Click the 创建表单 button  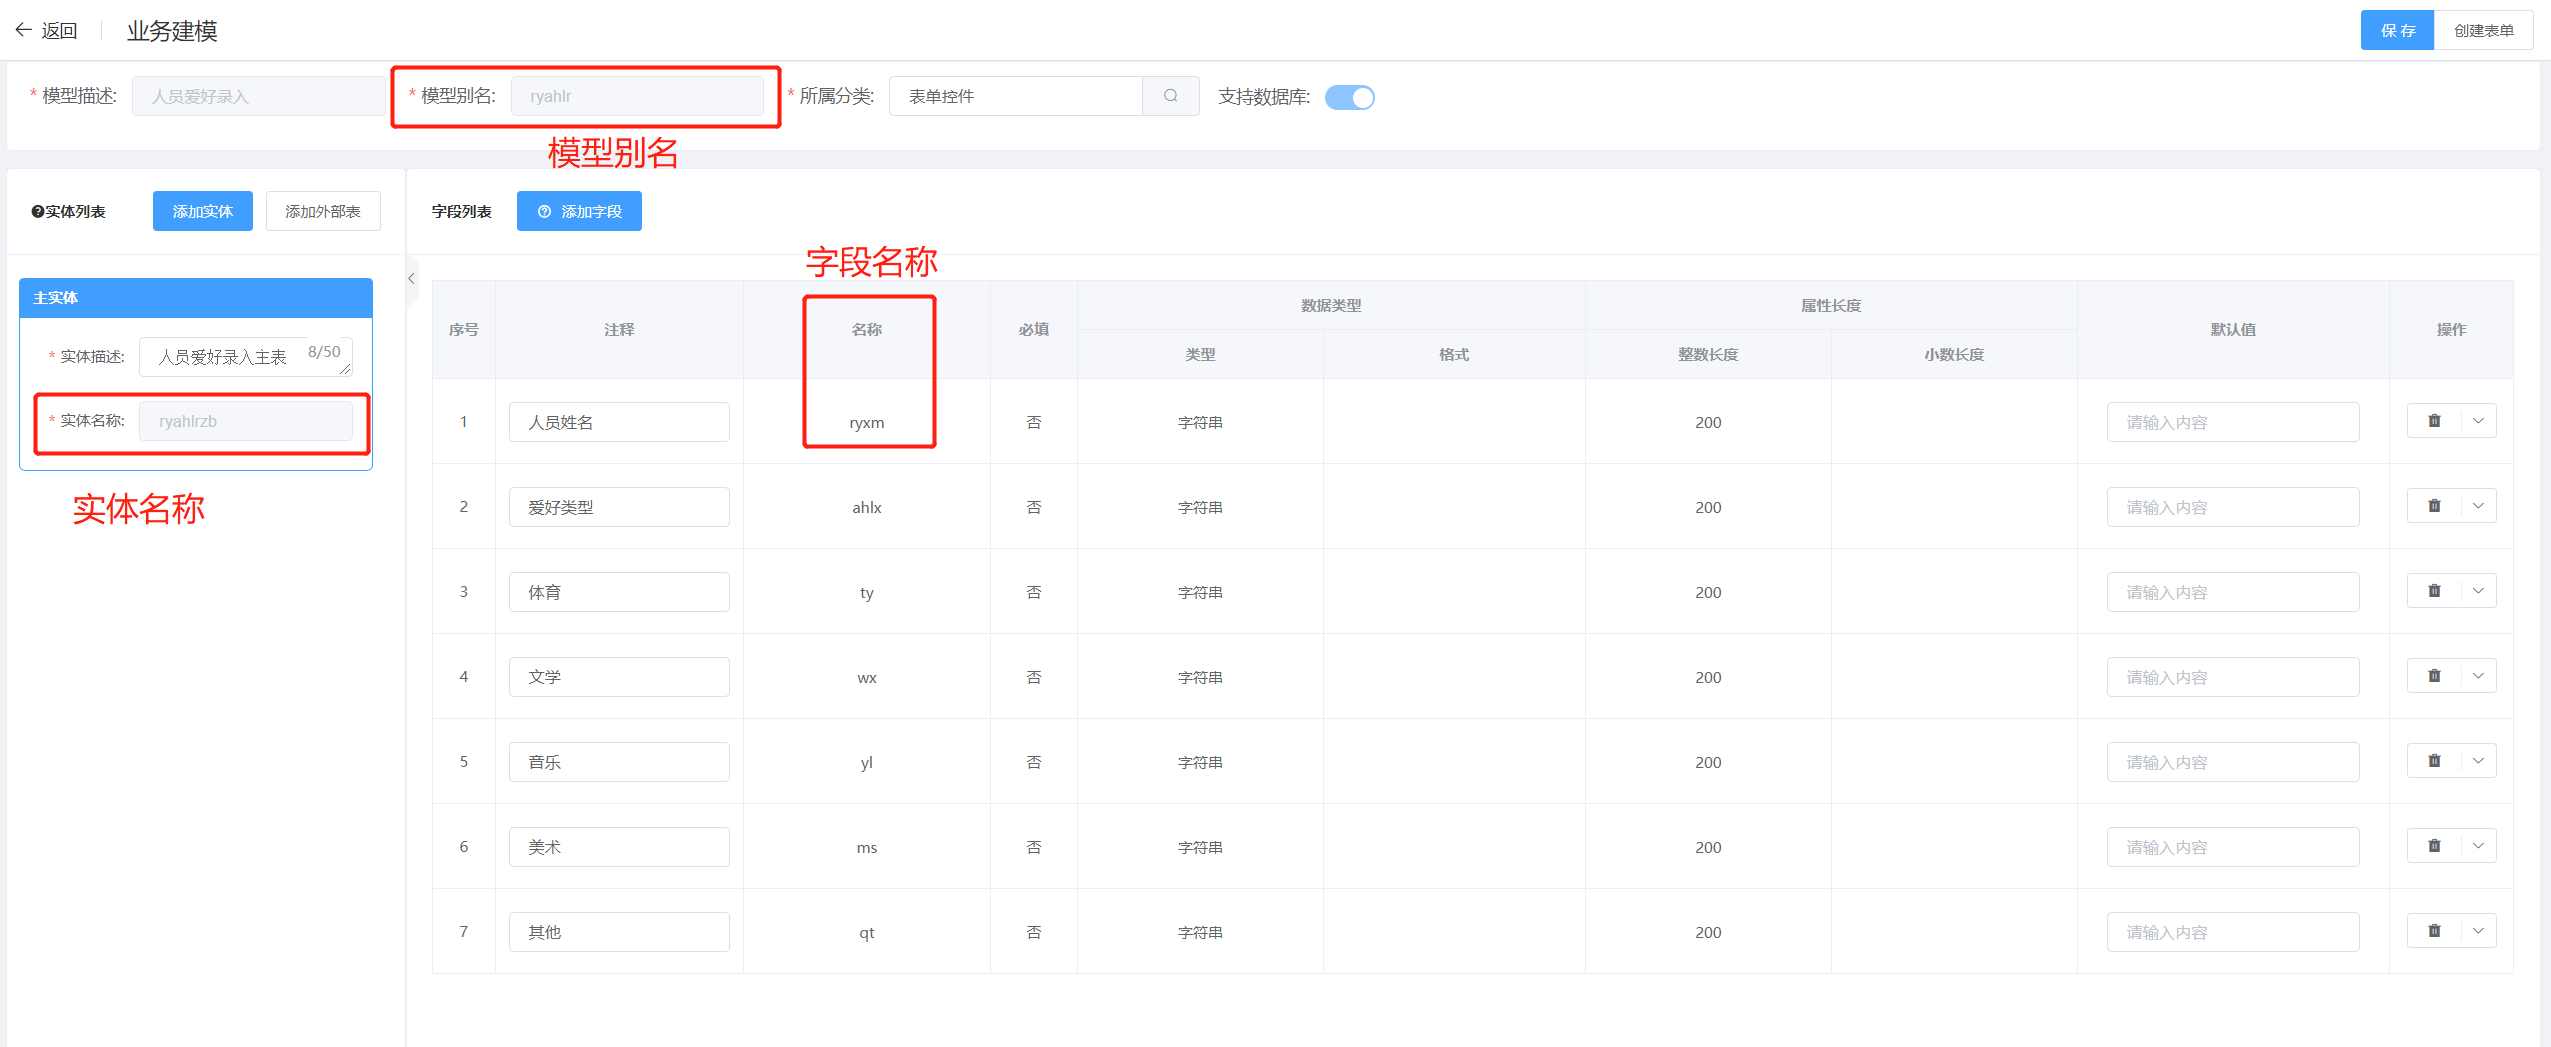tap(2483, 30)
